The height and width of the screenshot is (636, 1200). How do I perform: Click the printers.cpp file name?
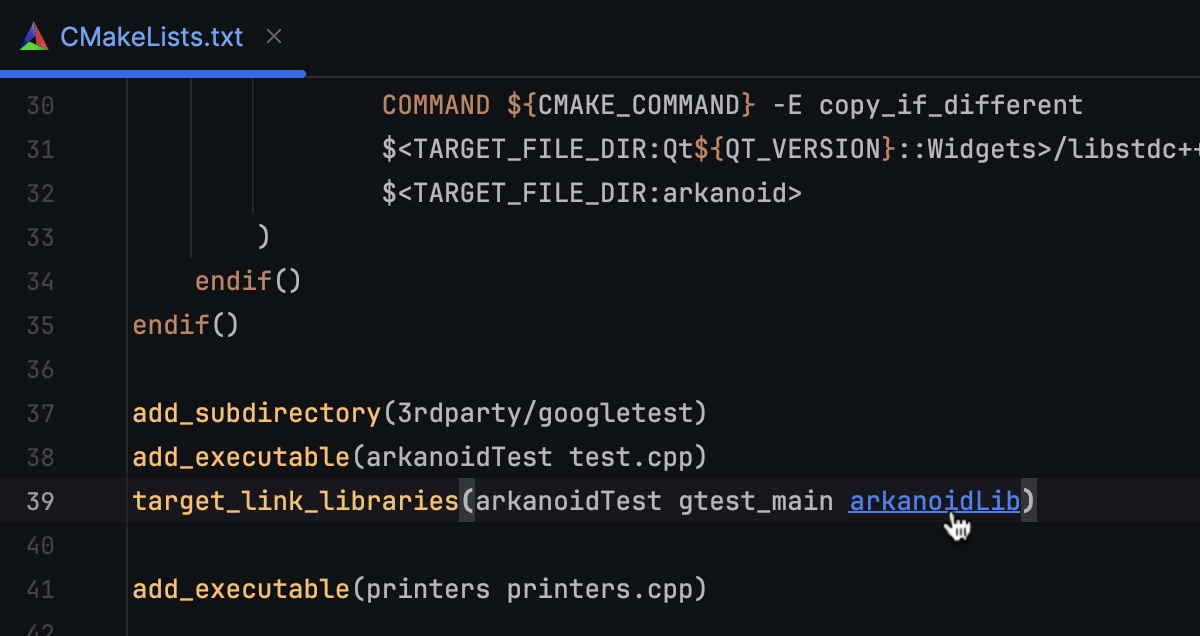coord(599,589)
